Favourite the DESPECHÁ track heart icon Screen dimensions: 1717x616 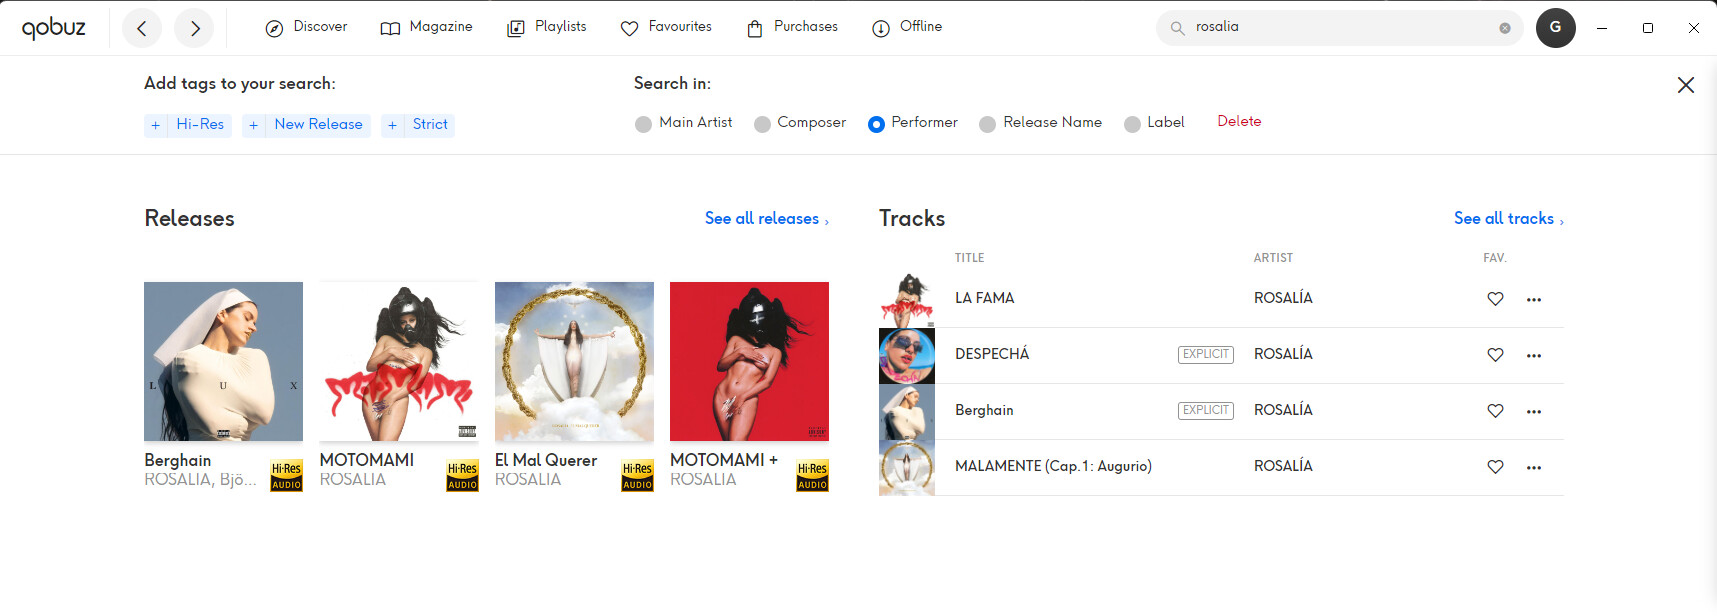[1495, 355]
